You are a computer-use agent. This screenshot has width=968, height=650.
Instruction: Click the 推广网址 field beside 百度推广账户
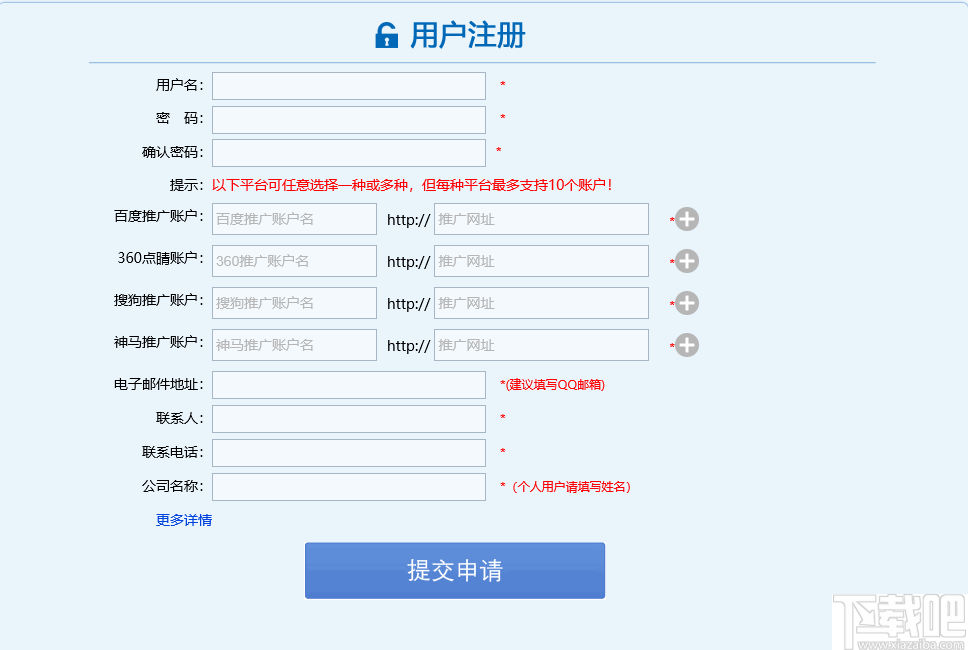click(540, 218)
